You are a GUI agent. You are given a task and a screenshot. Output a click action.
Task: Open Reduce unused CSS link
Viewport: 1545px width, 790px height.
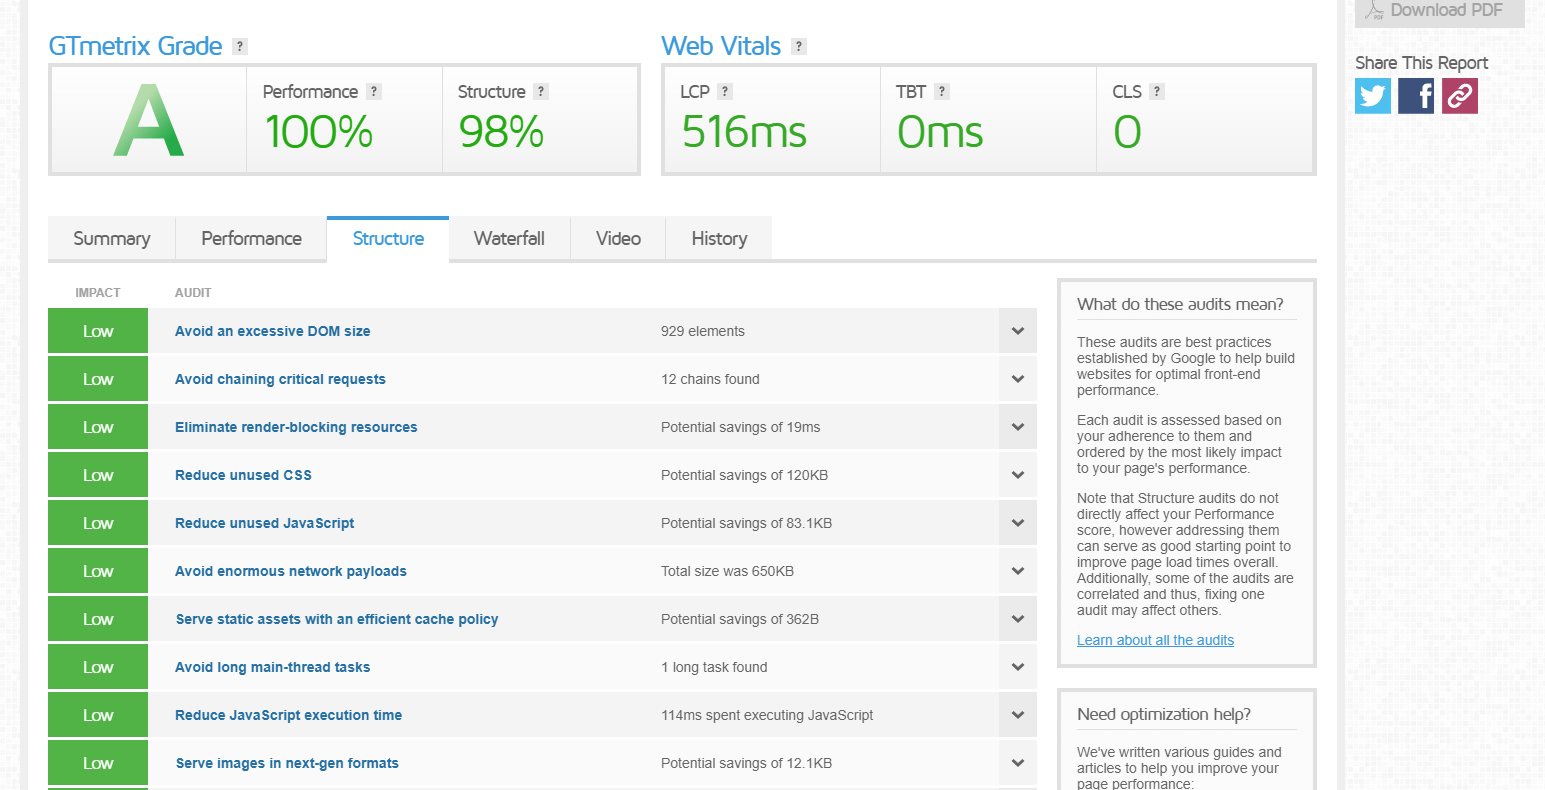coord(243,475)
